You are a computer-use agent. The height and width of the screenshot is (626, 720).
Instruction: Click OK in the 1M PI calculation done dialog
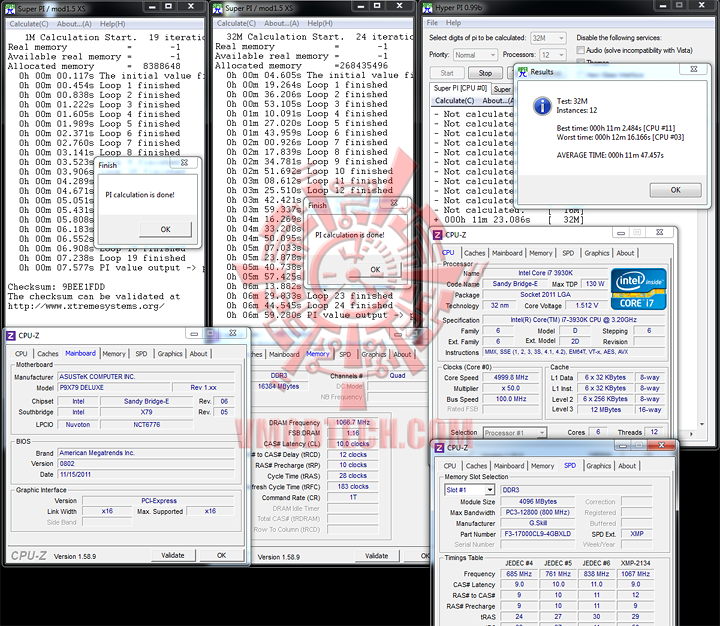point(165,229)
